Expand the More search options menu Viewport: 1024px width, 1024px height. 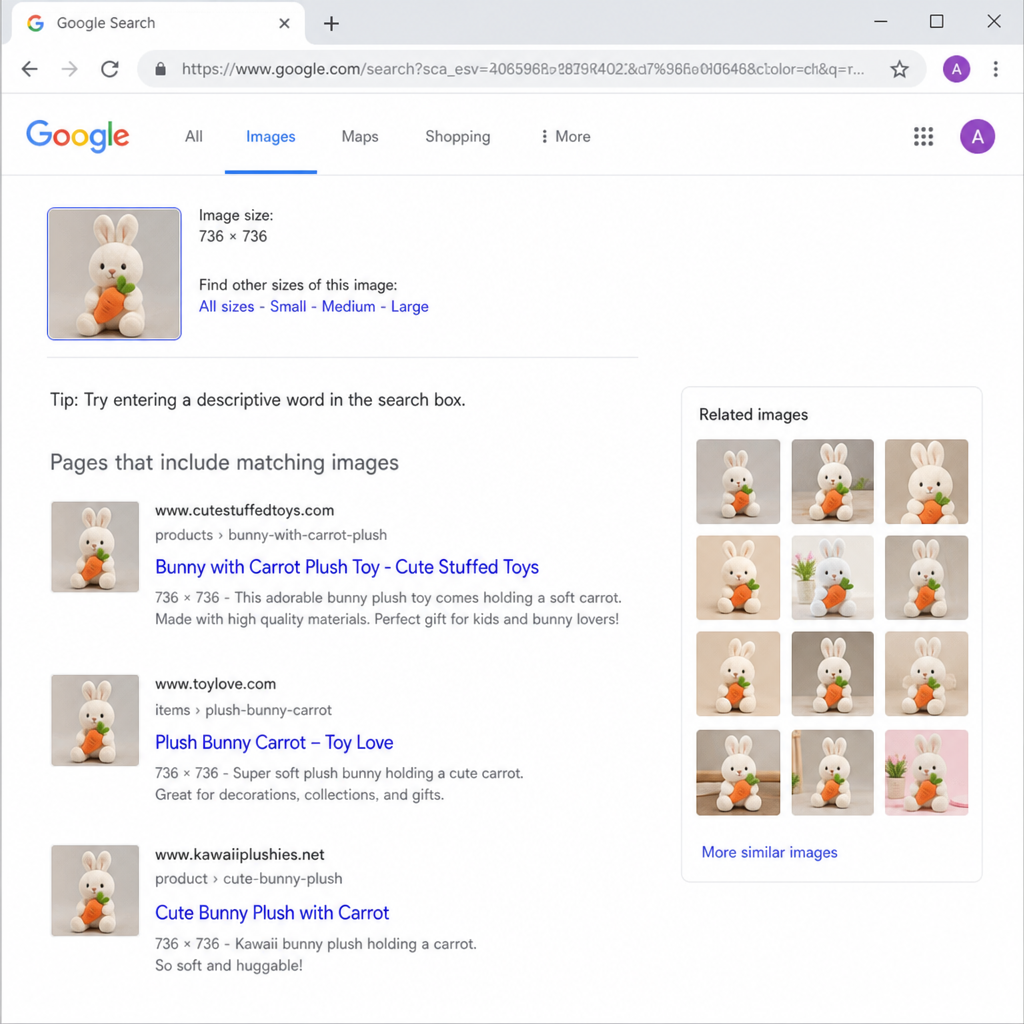pos(566,136)
